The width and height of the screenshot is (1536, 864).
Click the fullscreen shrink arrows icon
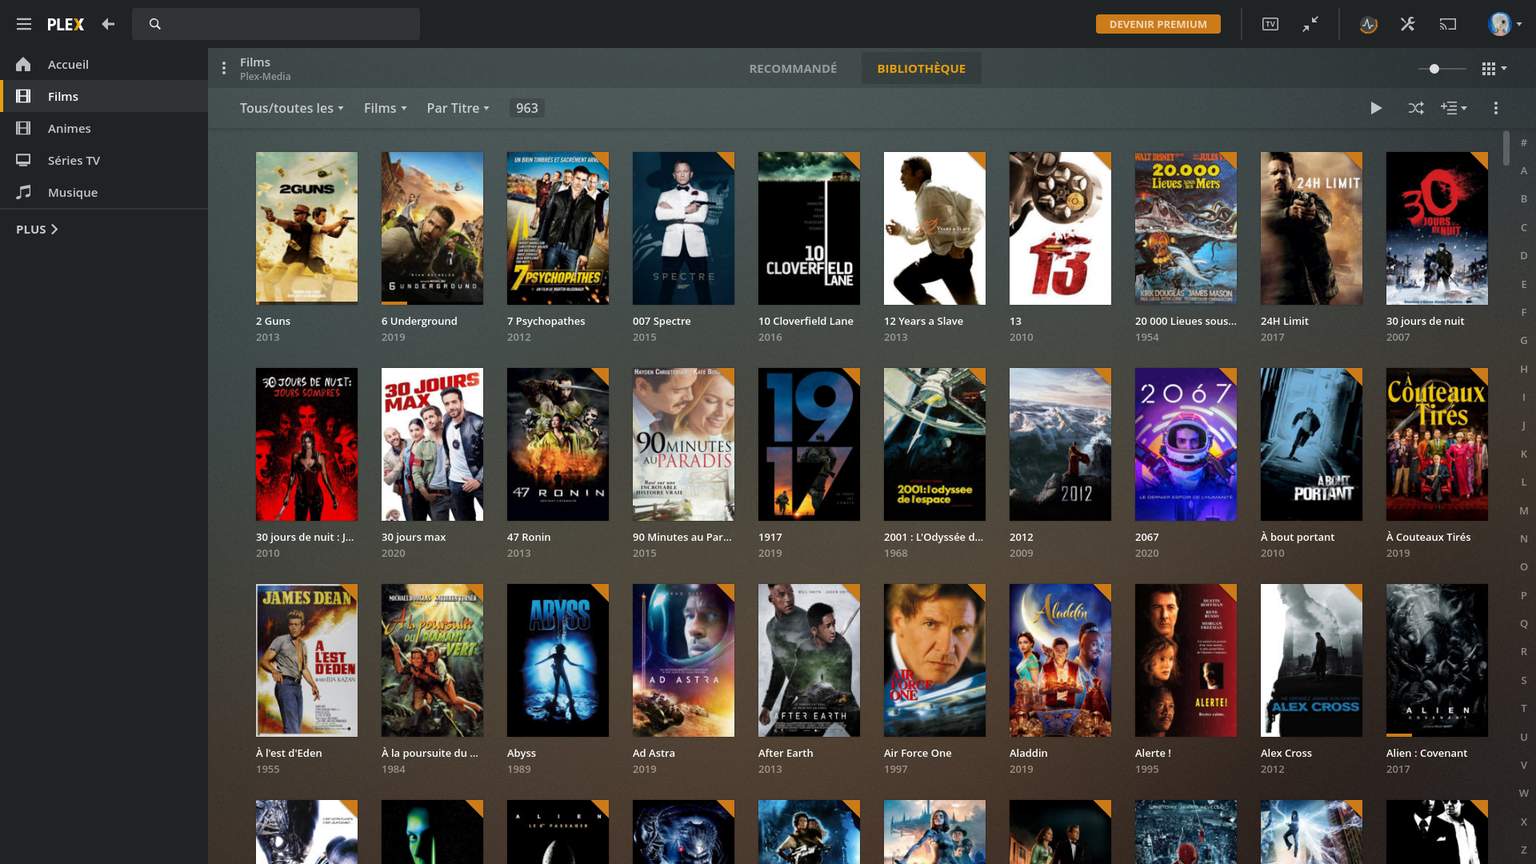(x=1310, y=24)
